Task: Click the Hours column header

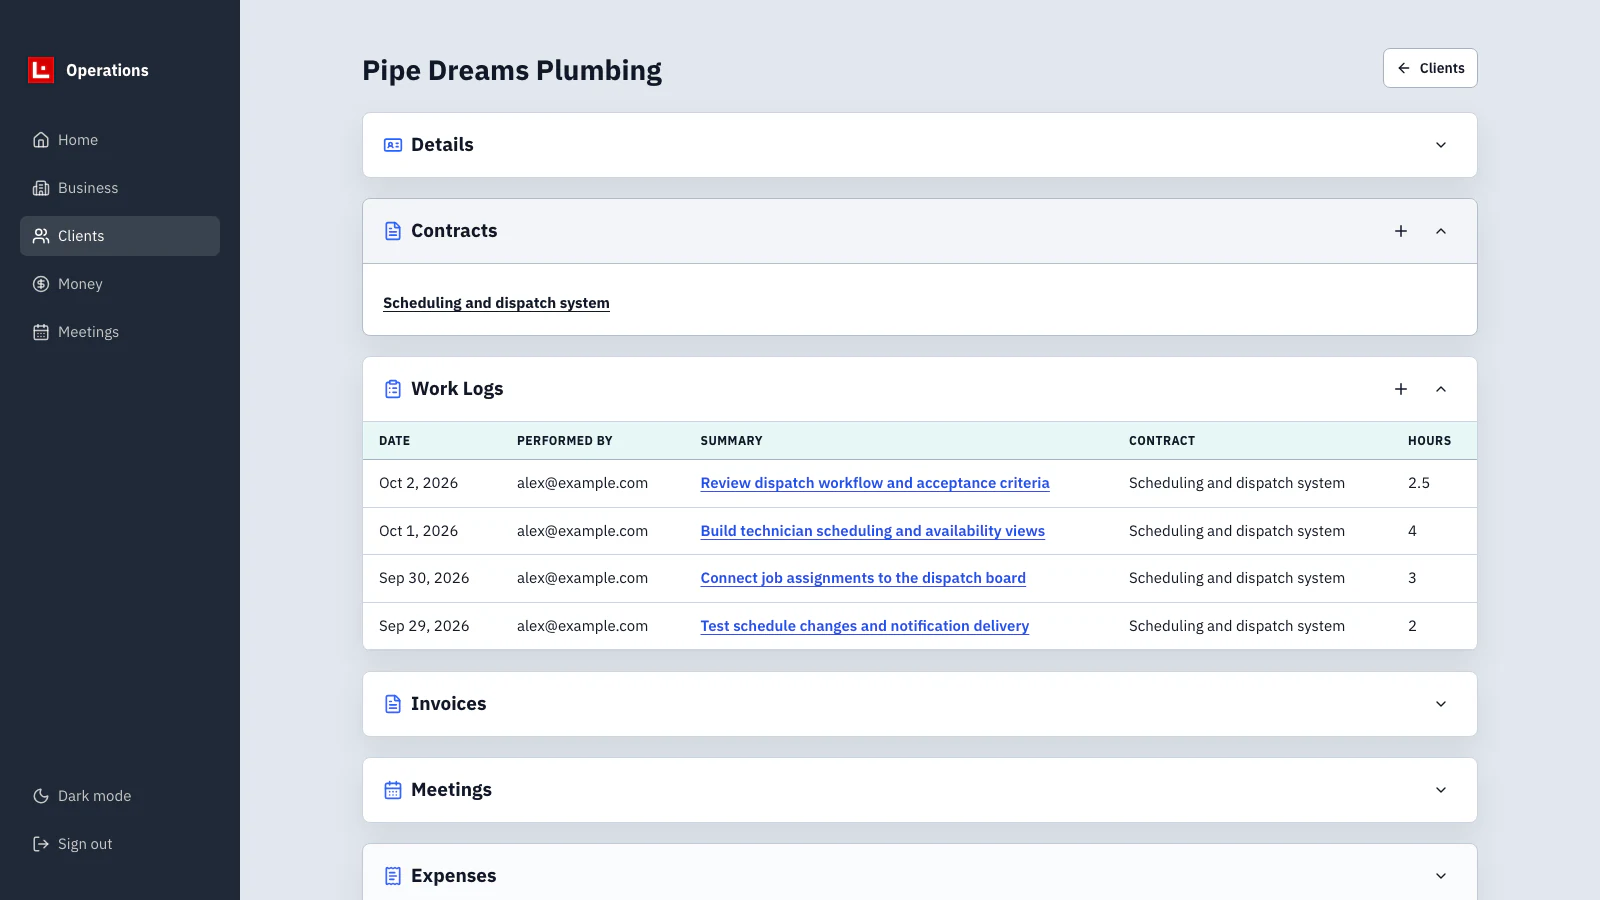Action: (x=1429, y=441)
